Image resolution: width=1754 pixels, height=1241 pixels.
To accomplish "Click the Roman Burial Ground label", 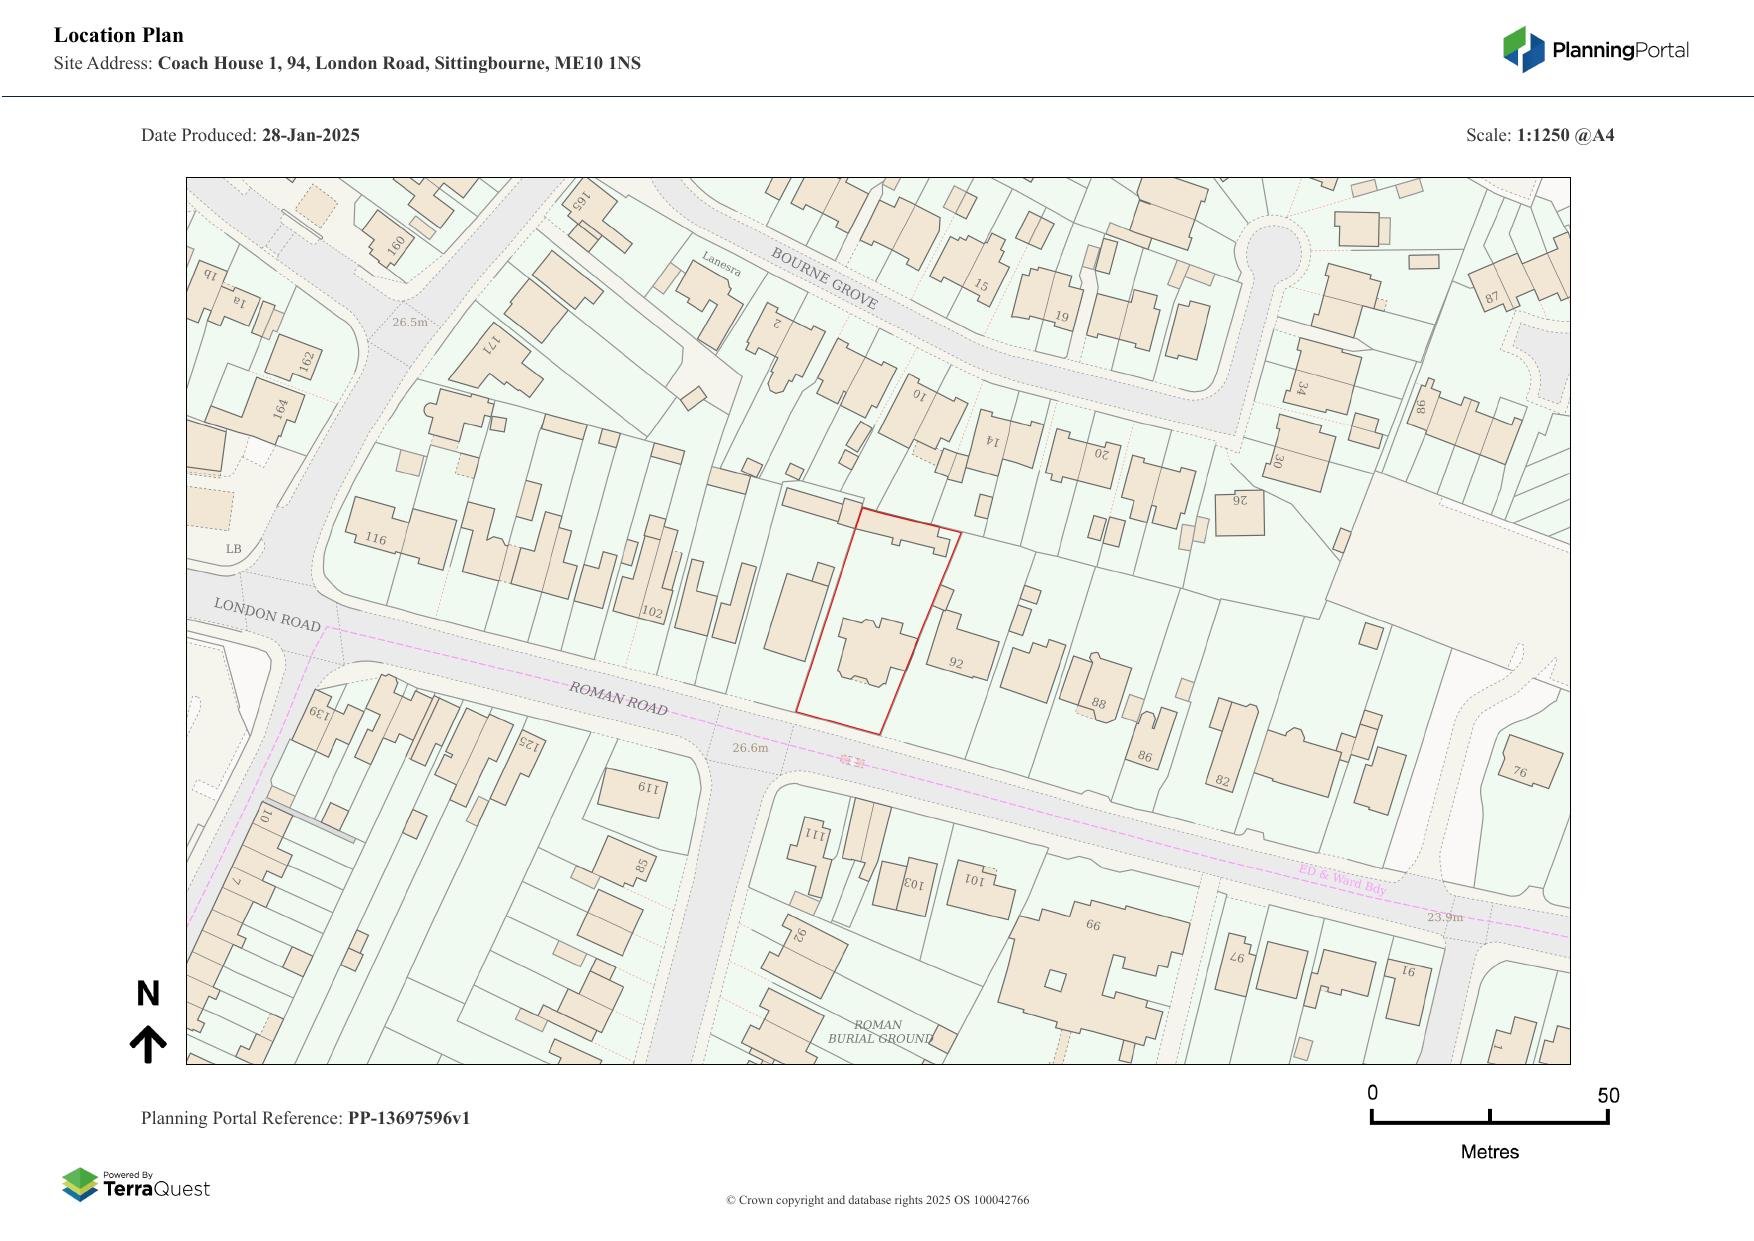I will tap(879, 1032).
